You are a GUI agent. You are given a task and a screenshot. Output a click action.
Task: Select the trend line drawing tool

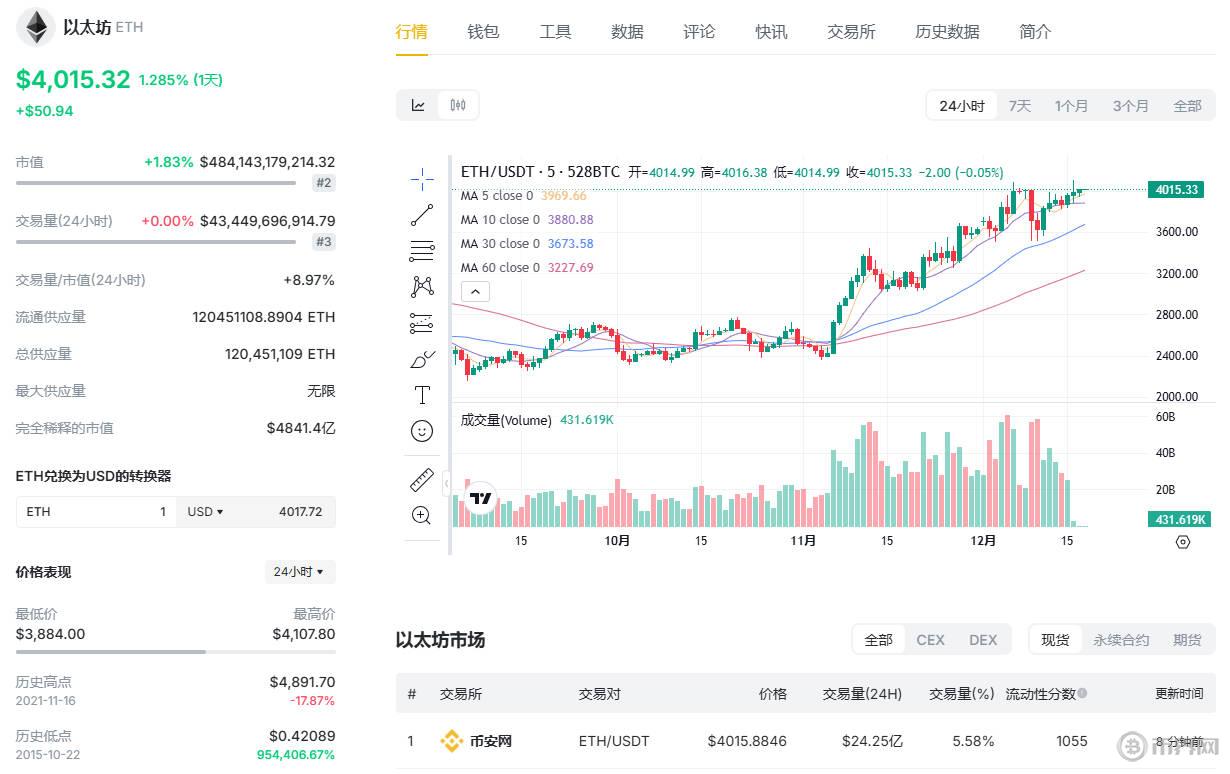(x=422, y=215)
